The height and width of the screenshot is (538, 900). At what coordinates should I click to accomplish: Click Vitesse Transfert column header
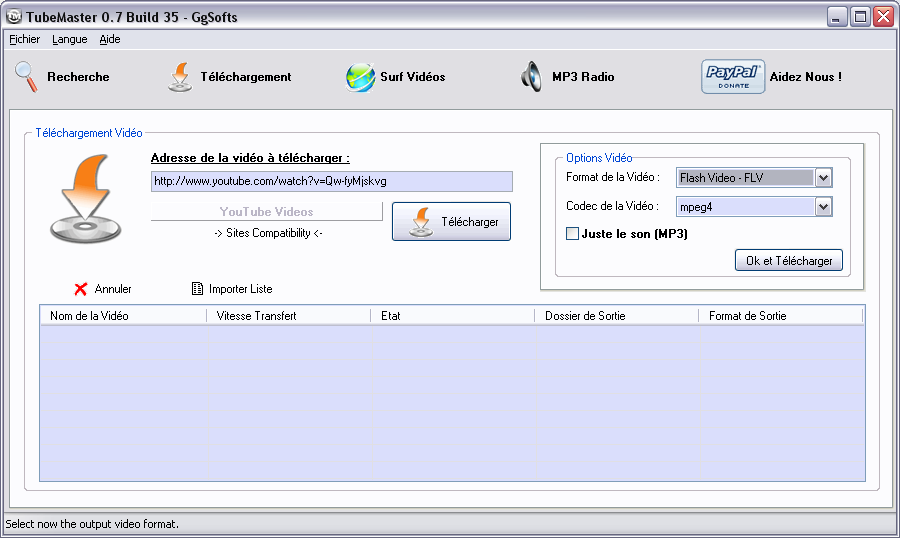[x=289, y=316]
